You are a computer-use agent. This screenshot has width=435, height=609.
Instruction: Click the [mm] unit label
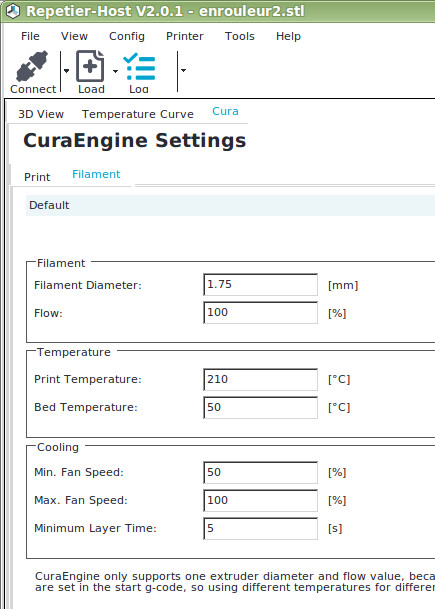click(343, 285)
